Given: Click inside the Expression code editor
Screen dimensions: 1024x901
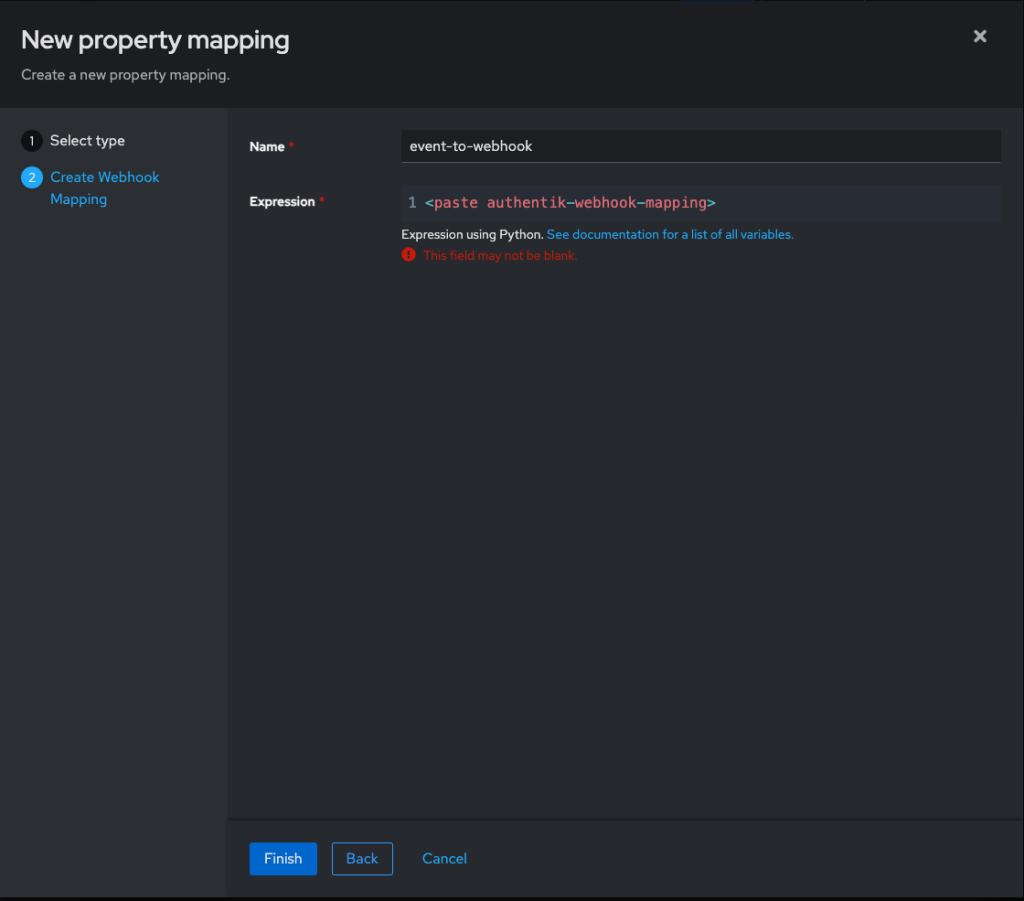Looking at the screenshot, I should (800, 203).
